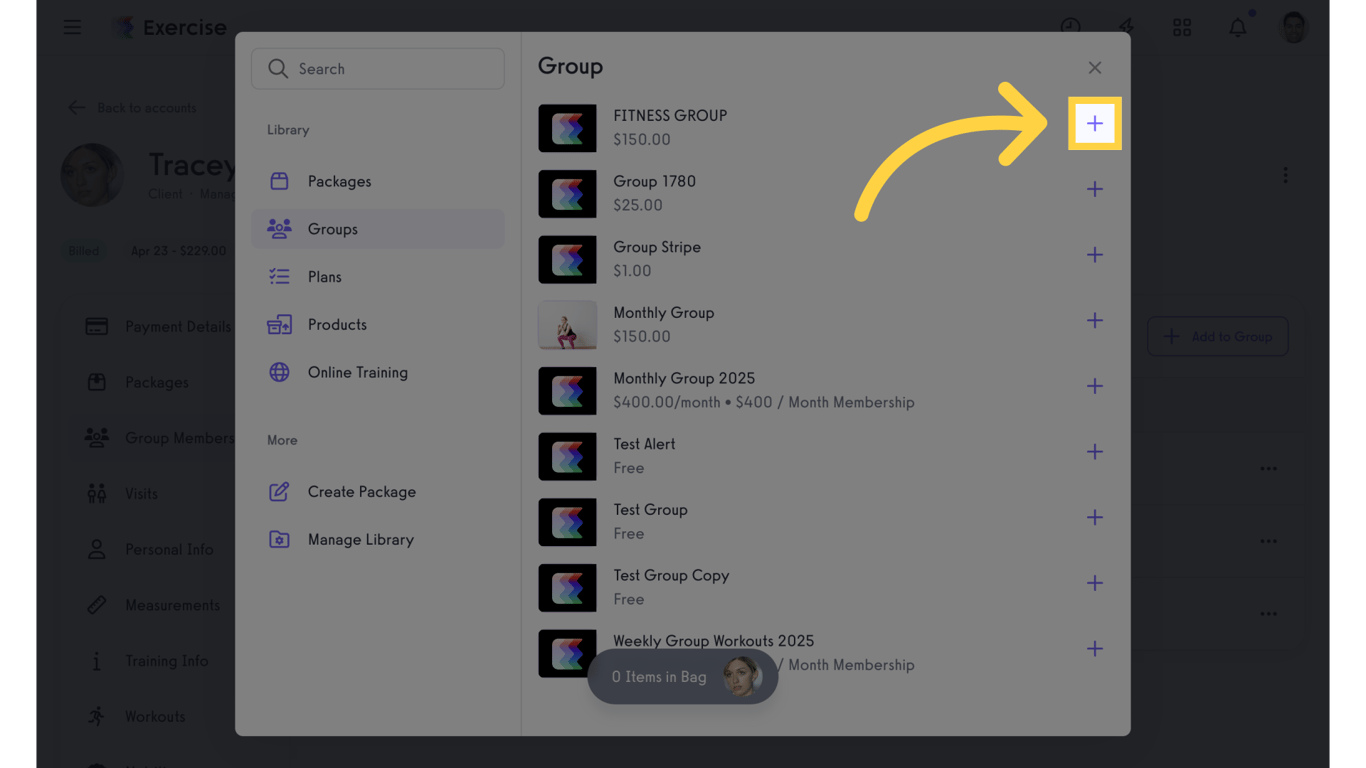
Task: Open the apps grid launcher
Action: click(1182, 27)
